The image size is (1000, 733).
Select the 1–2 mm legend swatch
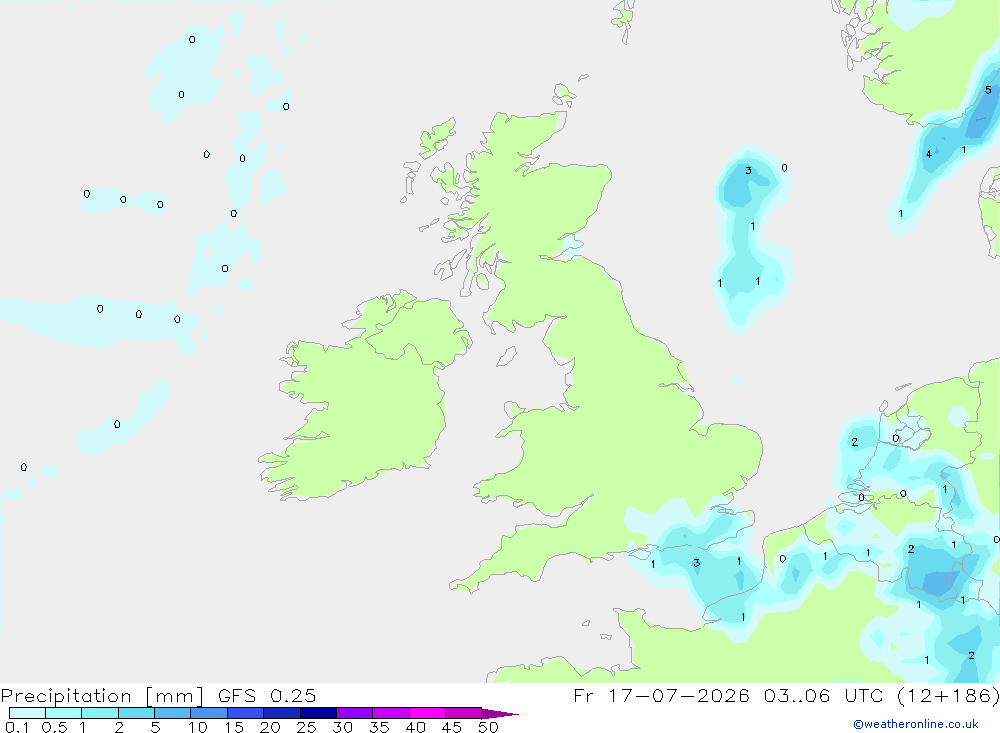[100, 713]
